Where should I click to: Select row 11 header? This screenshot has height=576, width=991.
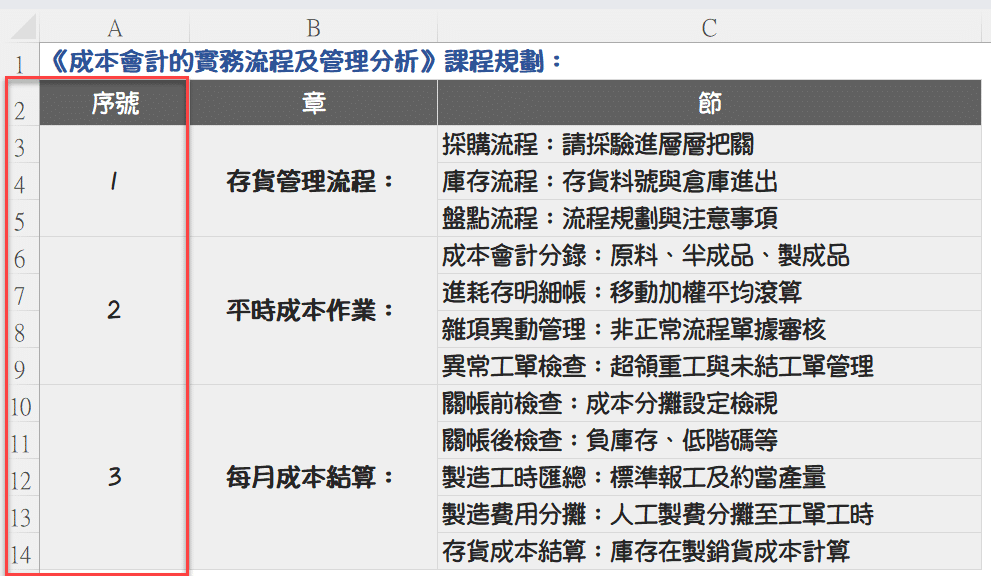(20, 440)
